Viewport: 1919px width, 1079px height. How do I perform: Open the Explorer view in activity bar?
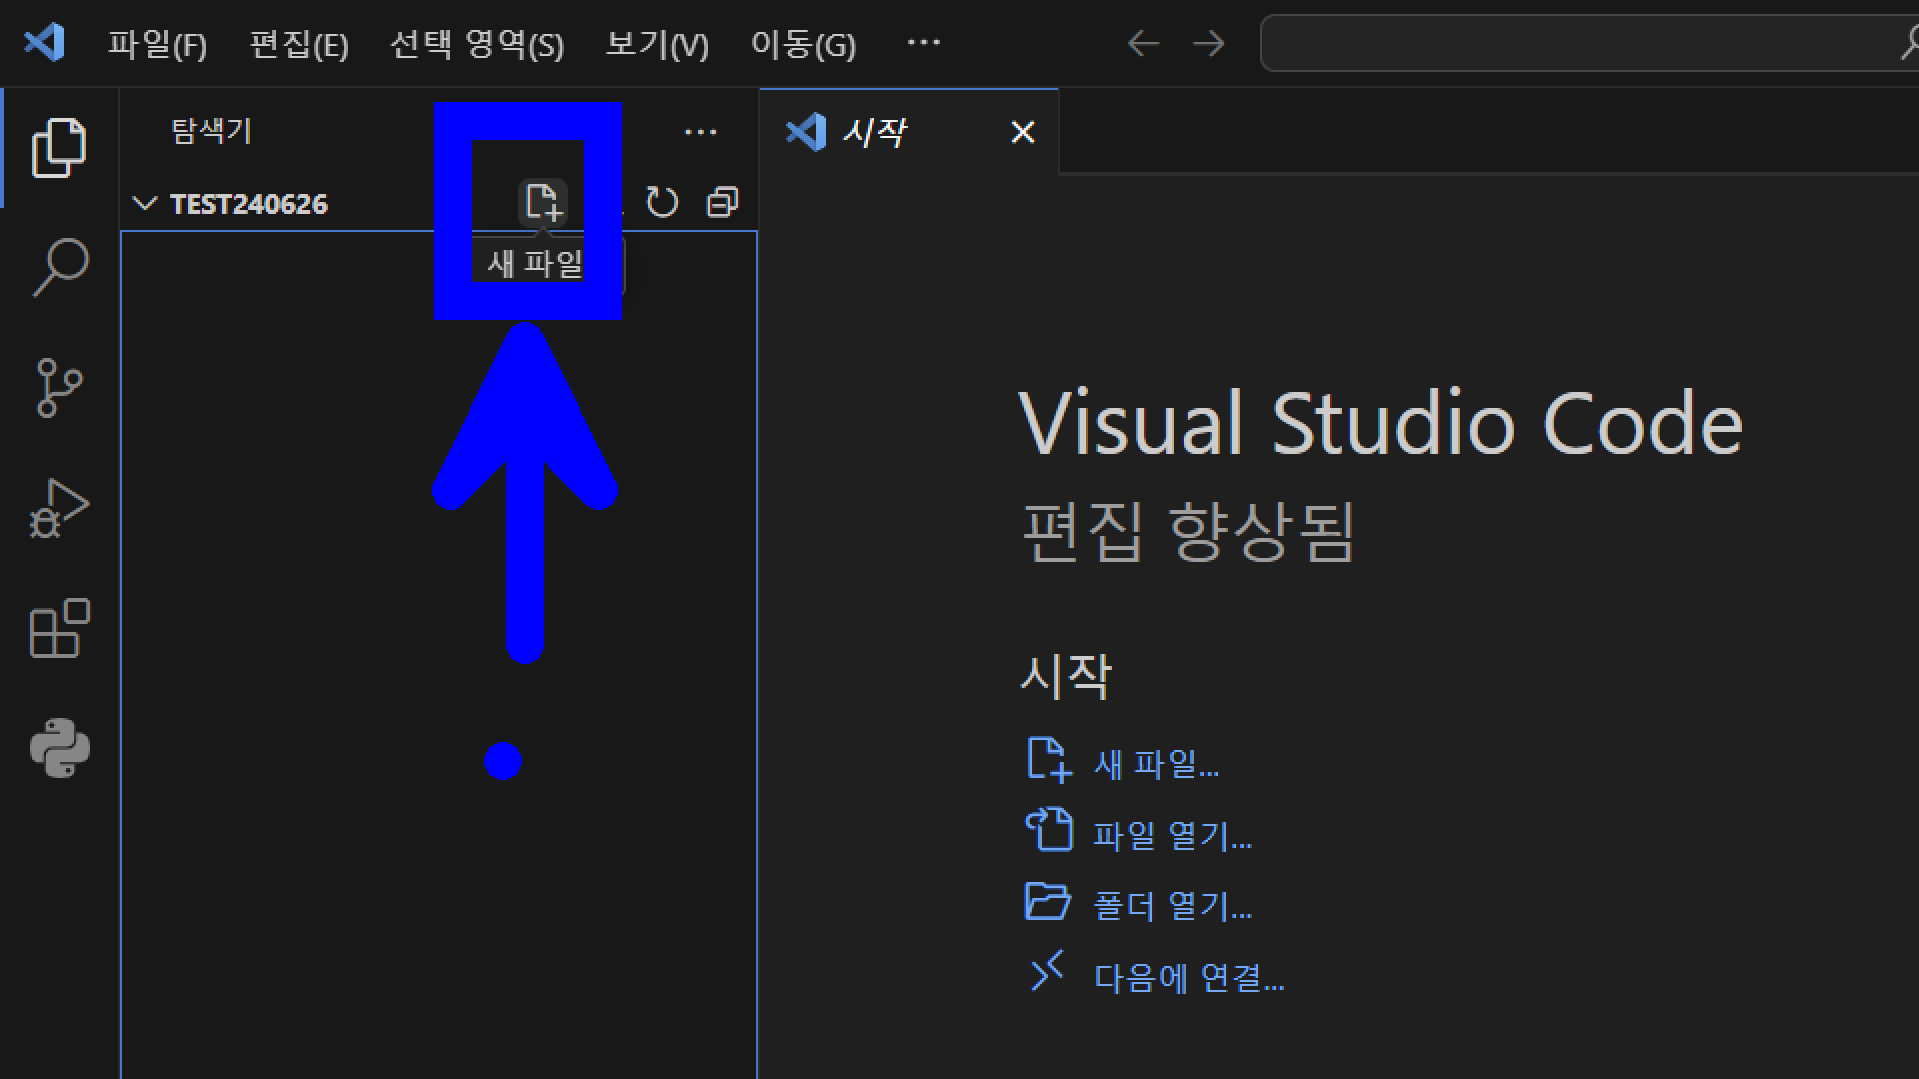[59, 148]
